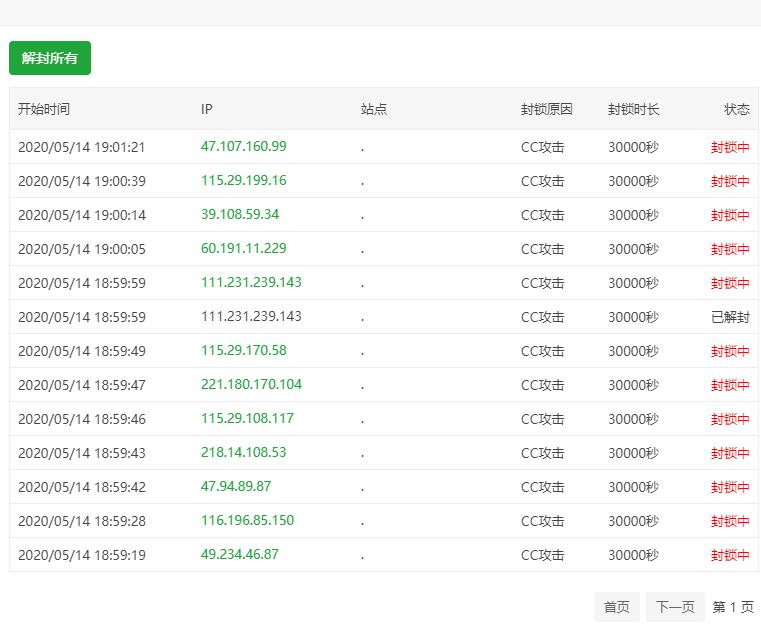
Task: Click 封锁中 status for 60.191.11.229
Action: tap(730, 249)
